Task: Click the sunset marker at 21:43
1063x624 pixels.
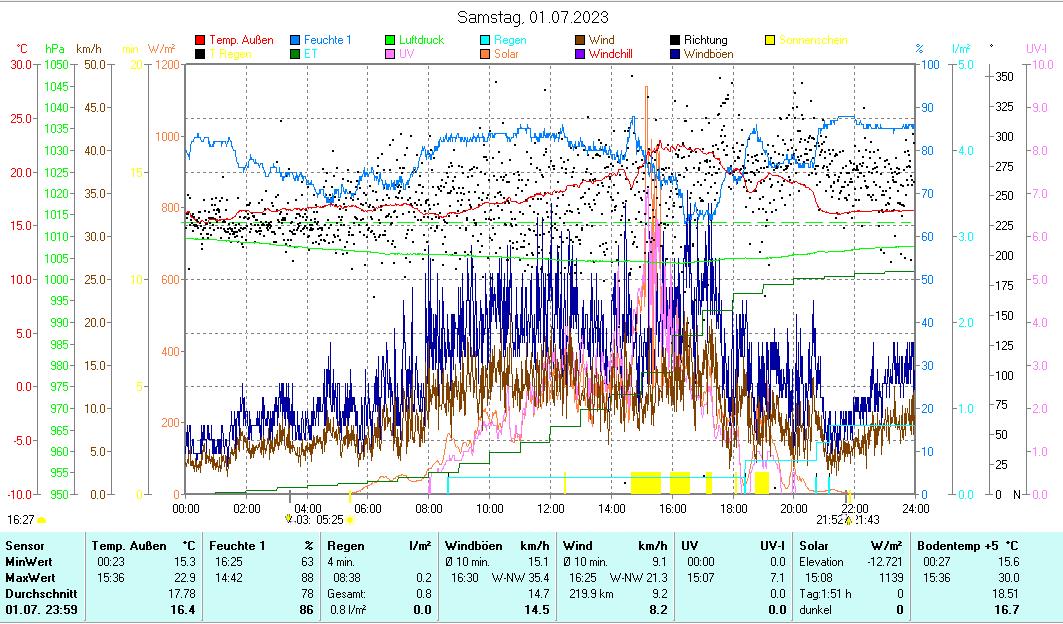Action: (849, 520)
